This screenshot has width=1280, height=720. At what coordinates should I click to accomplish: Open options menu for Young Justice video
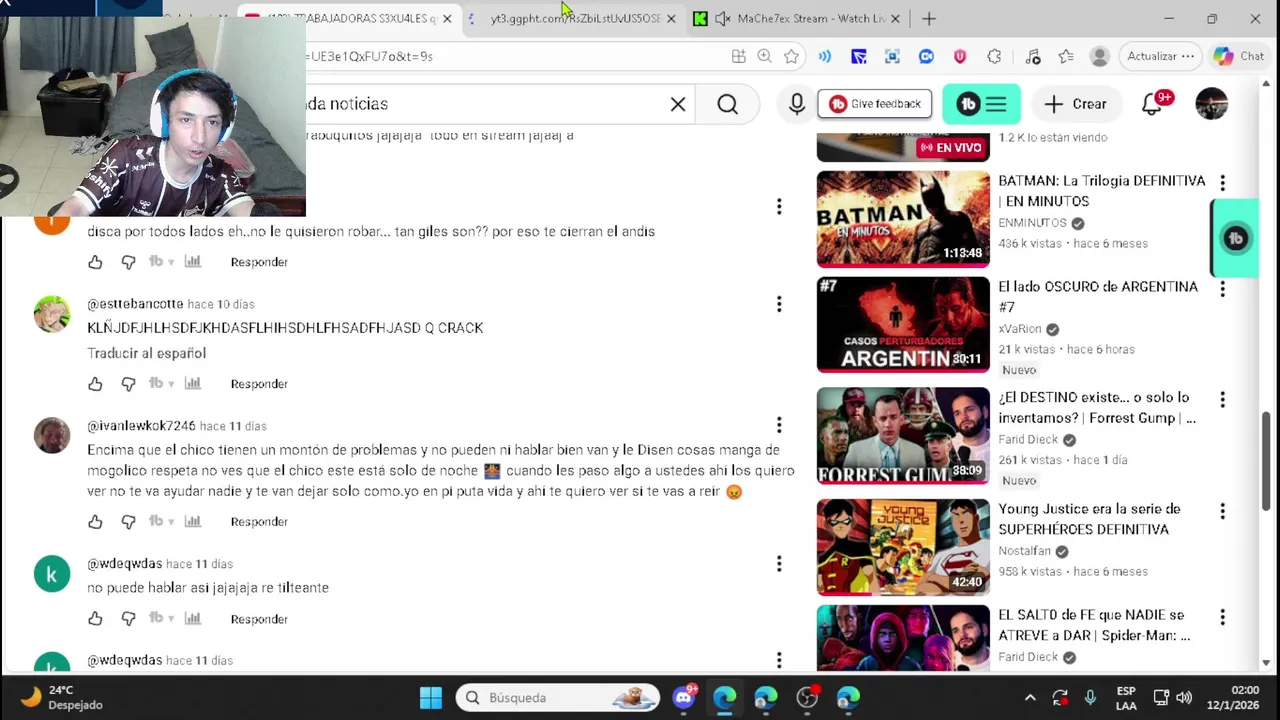(1222, 511)
